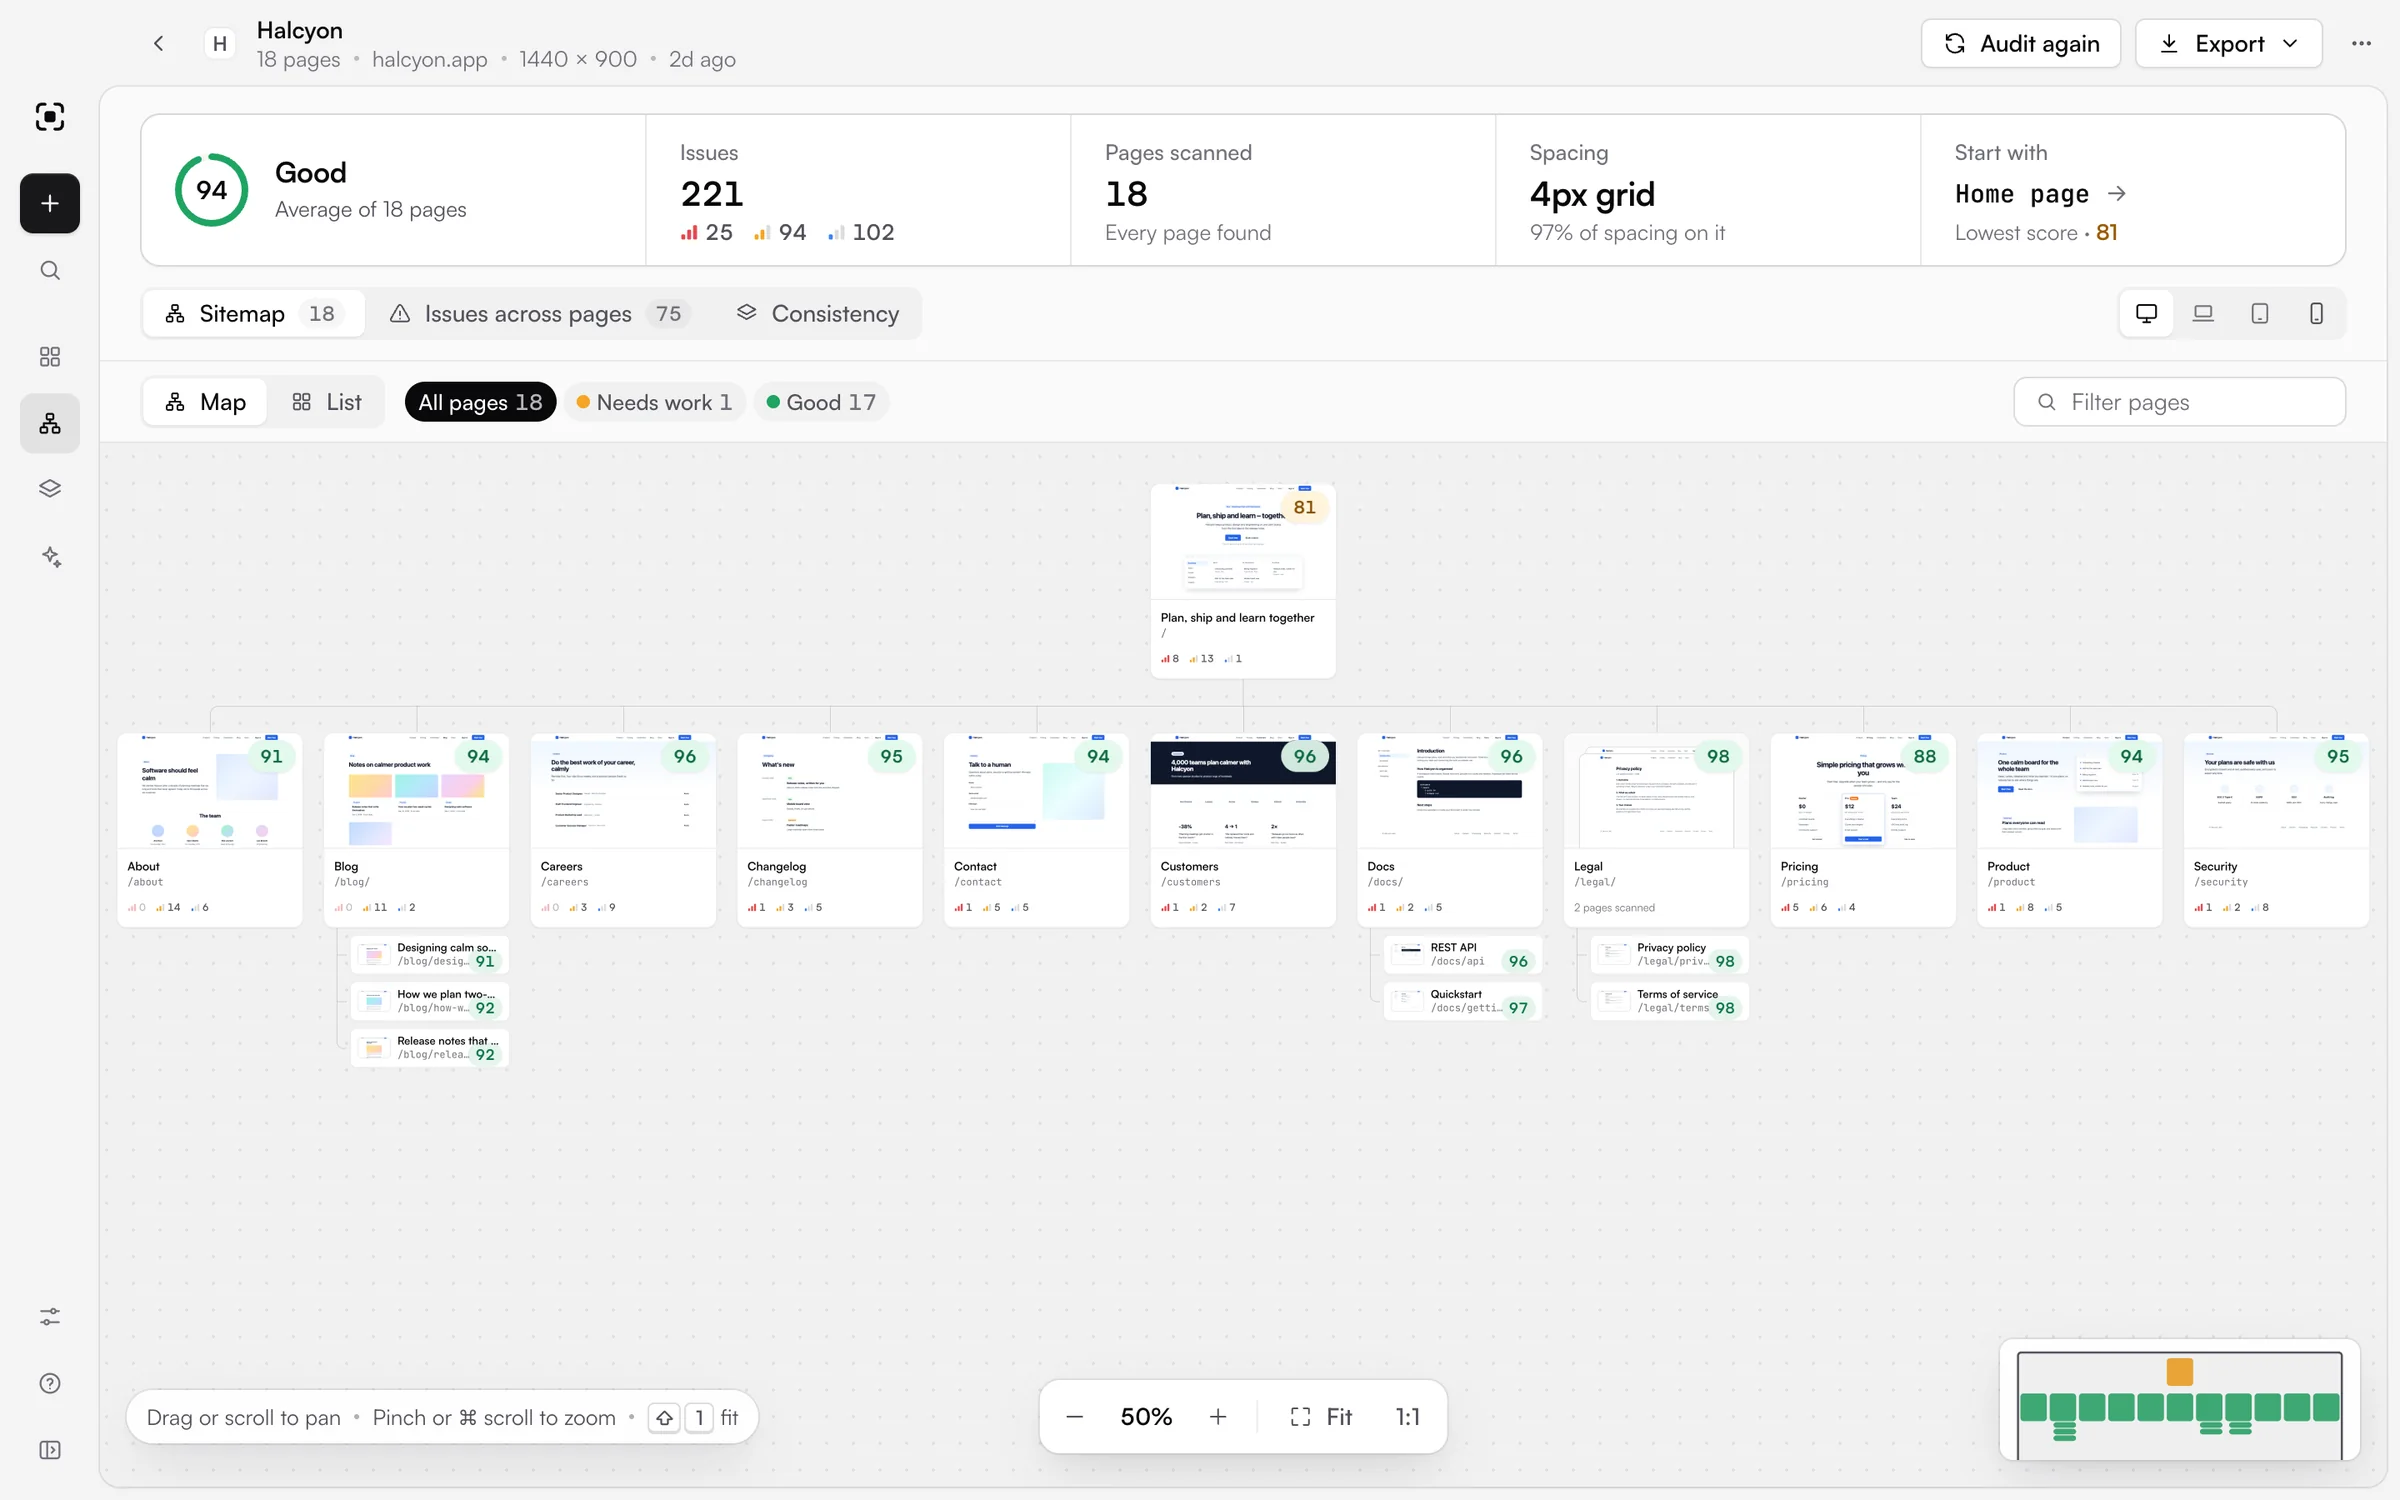Select the sitemap sidebar icon

click(x=50, y=424)
